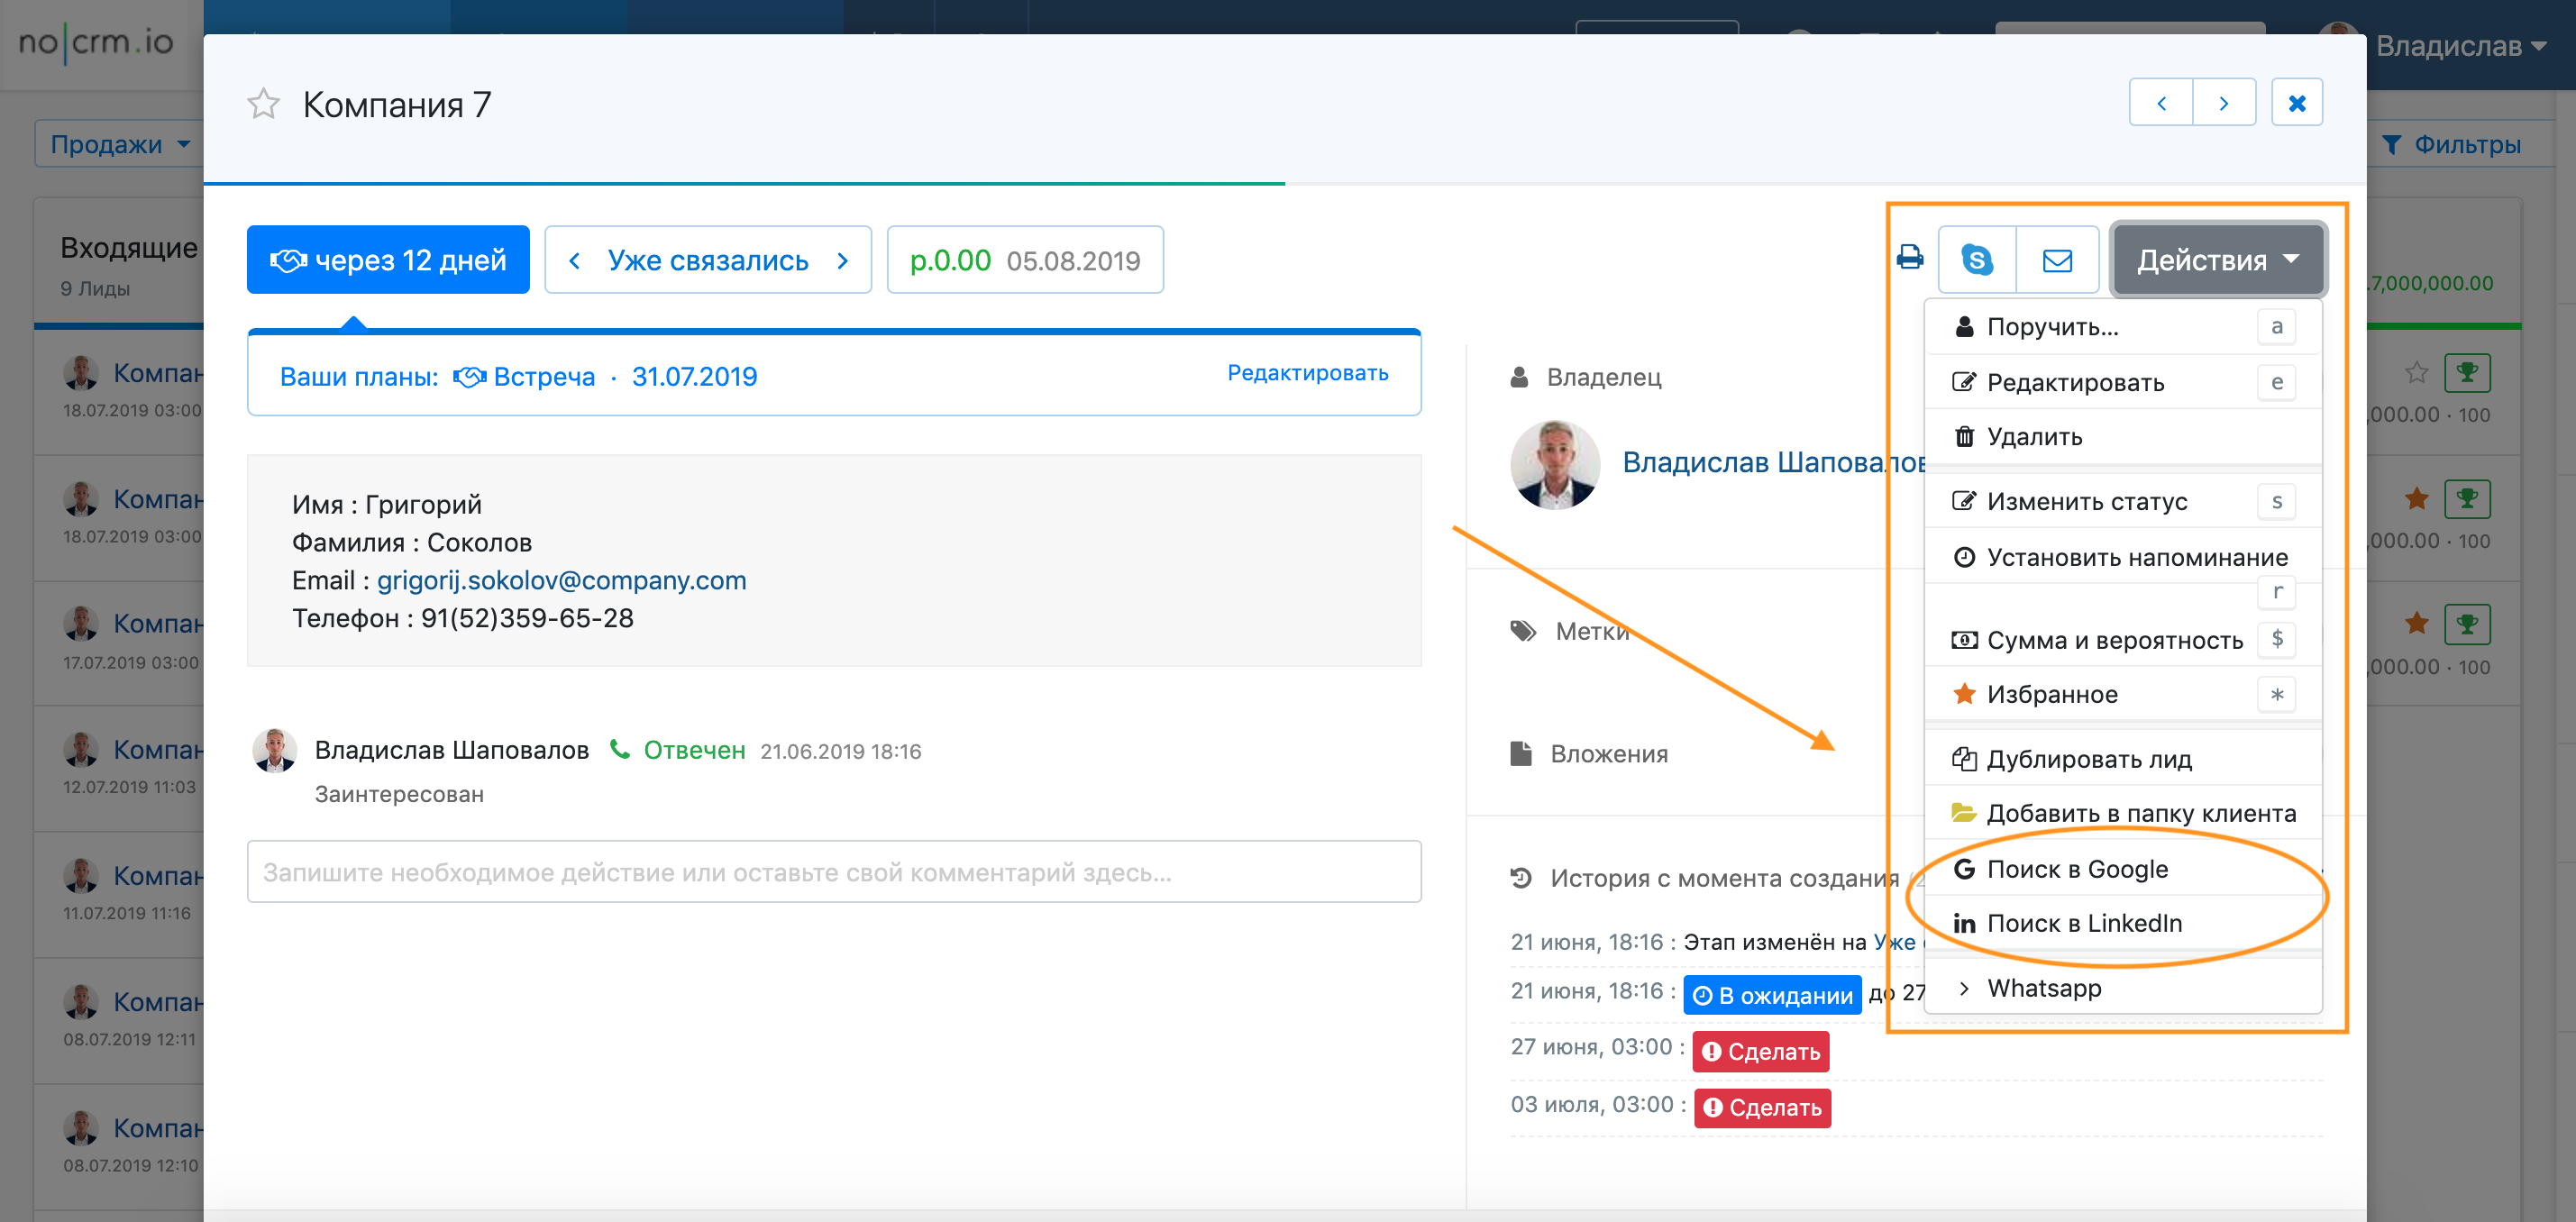Click the comment input field

833,871
